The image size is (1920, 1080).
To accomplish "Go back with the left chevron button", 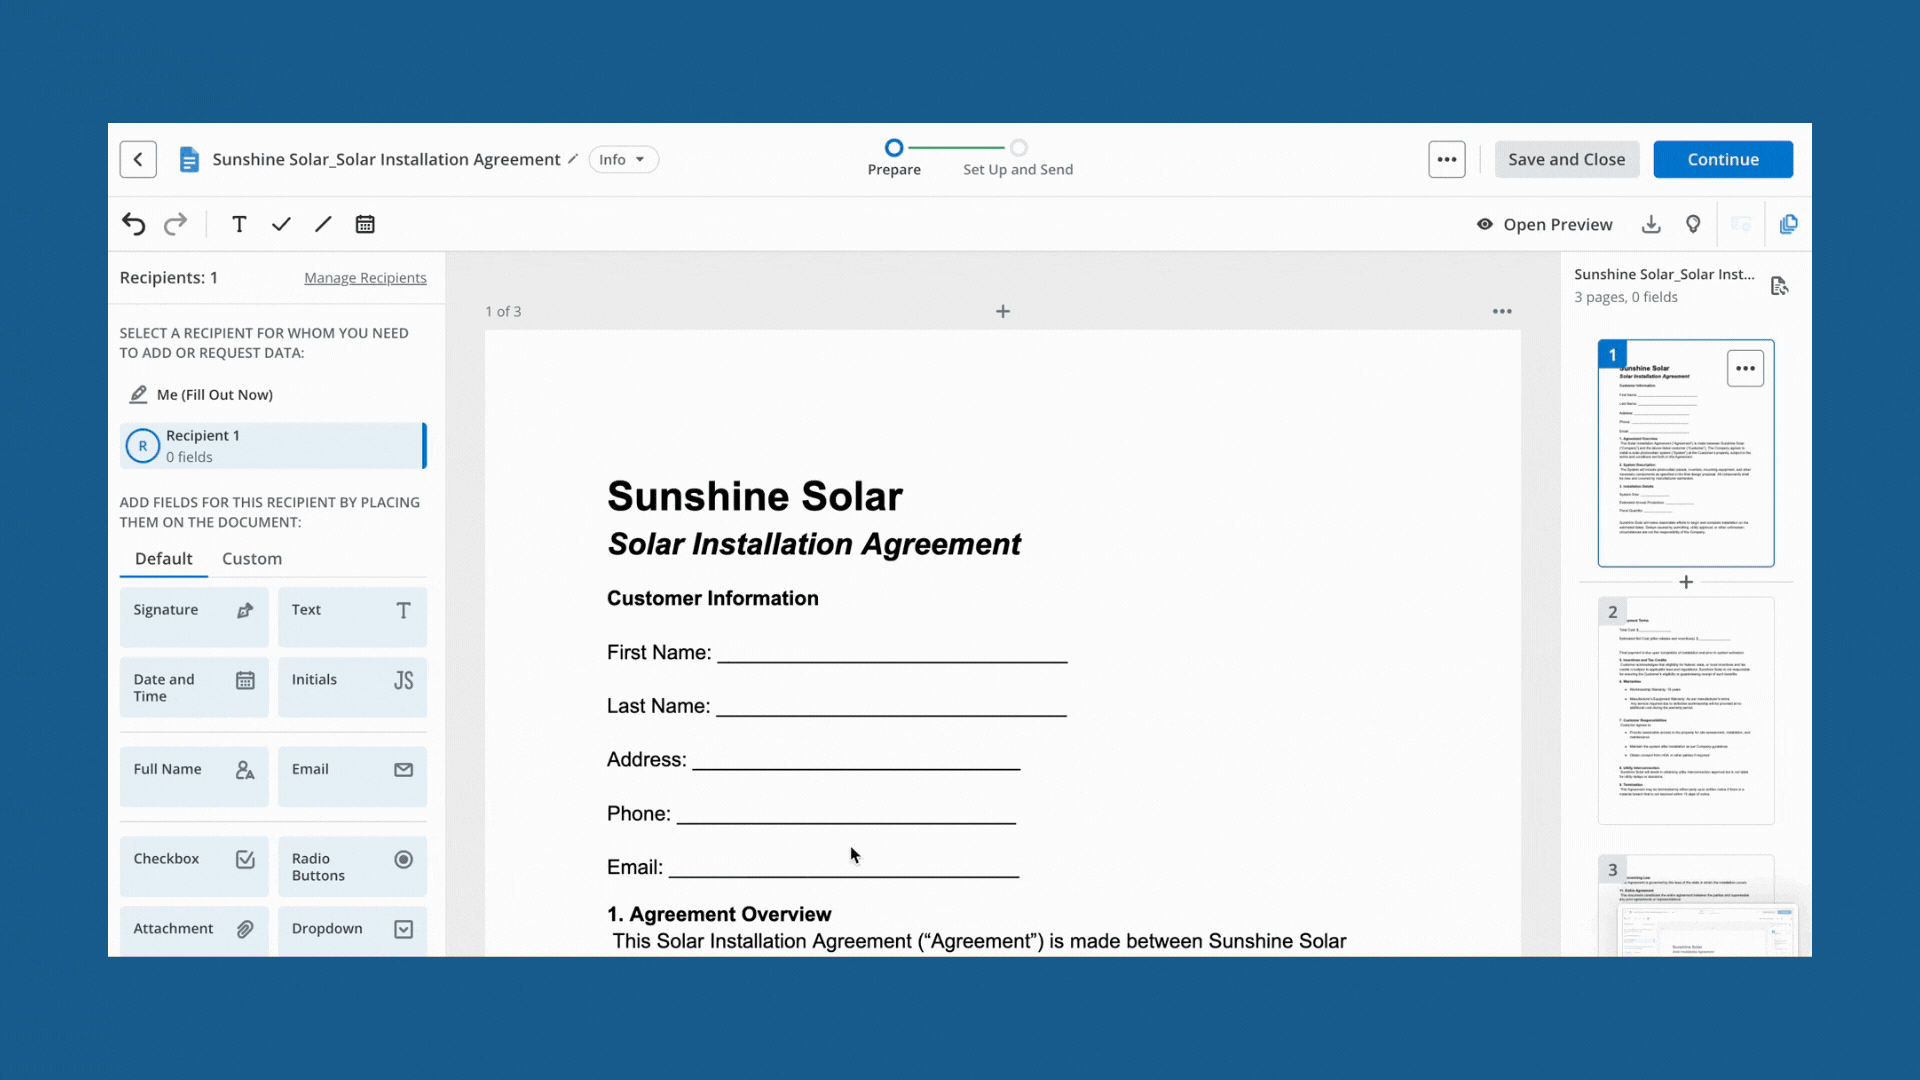I will pyautogui.click(x=138, y=159).
